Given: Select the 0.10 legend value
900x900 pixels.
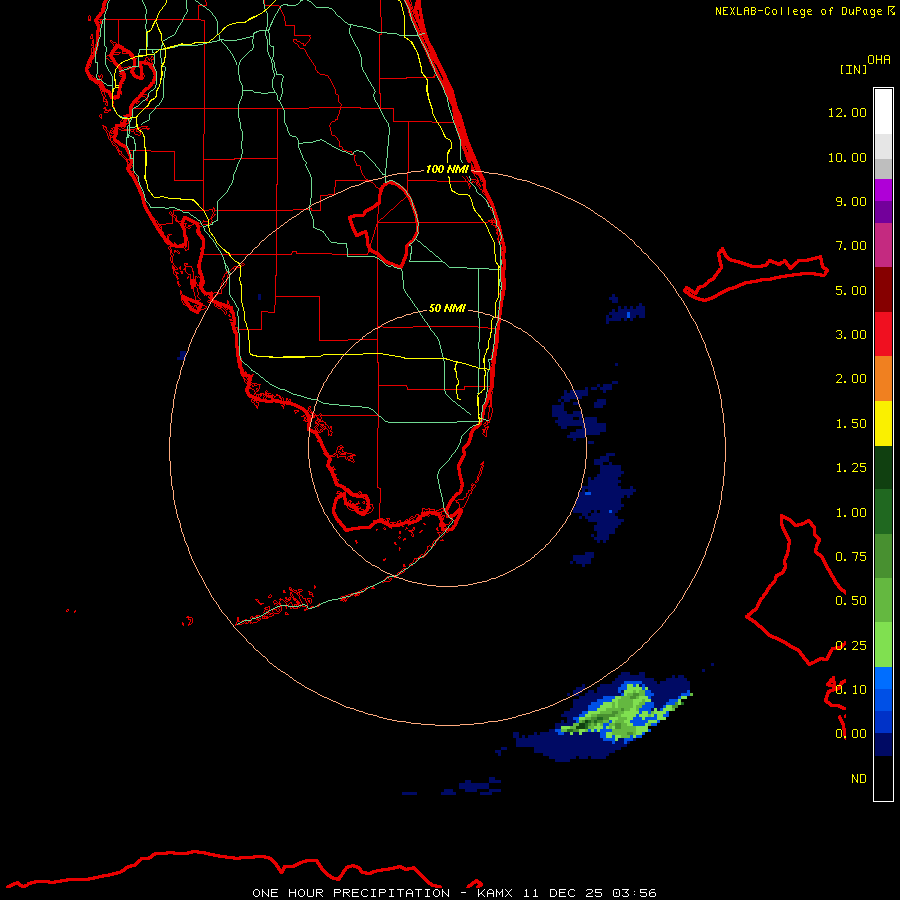Looking at the screenshot, I should coord(851,690).
